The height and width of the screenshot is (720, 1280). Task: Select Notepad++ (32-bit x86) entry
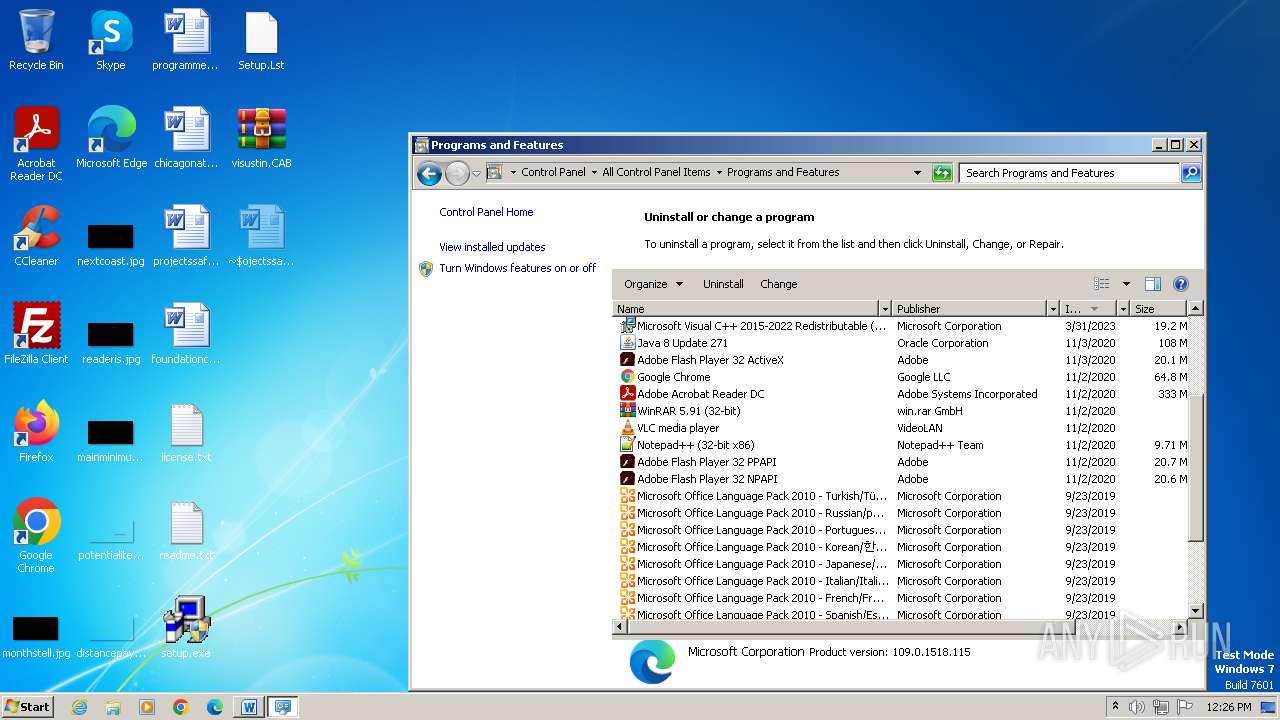pyautogui.click(x=900, y=445)
